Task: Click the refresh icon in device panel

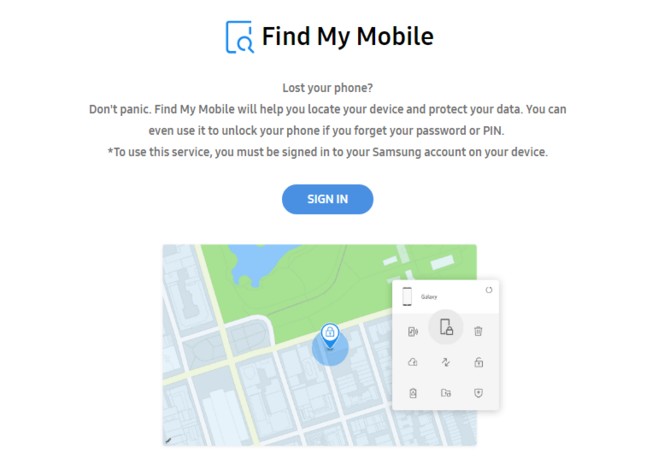Action: (489, 290)
